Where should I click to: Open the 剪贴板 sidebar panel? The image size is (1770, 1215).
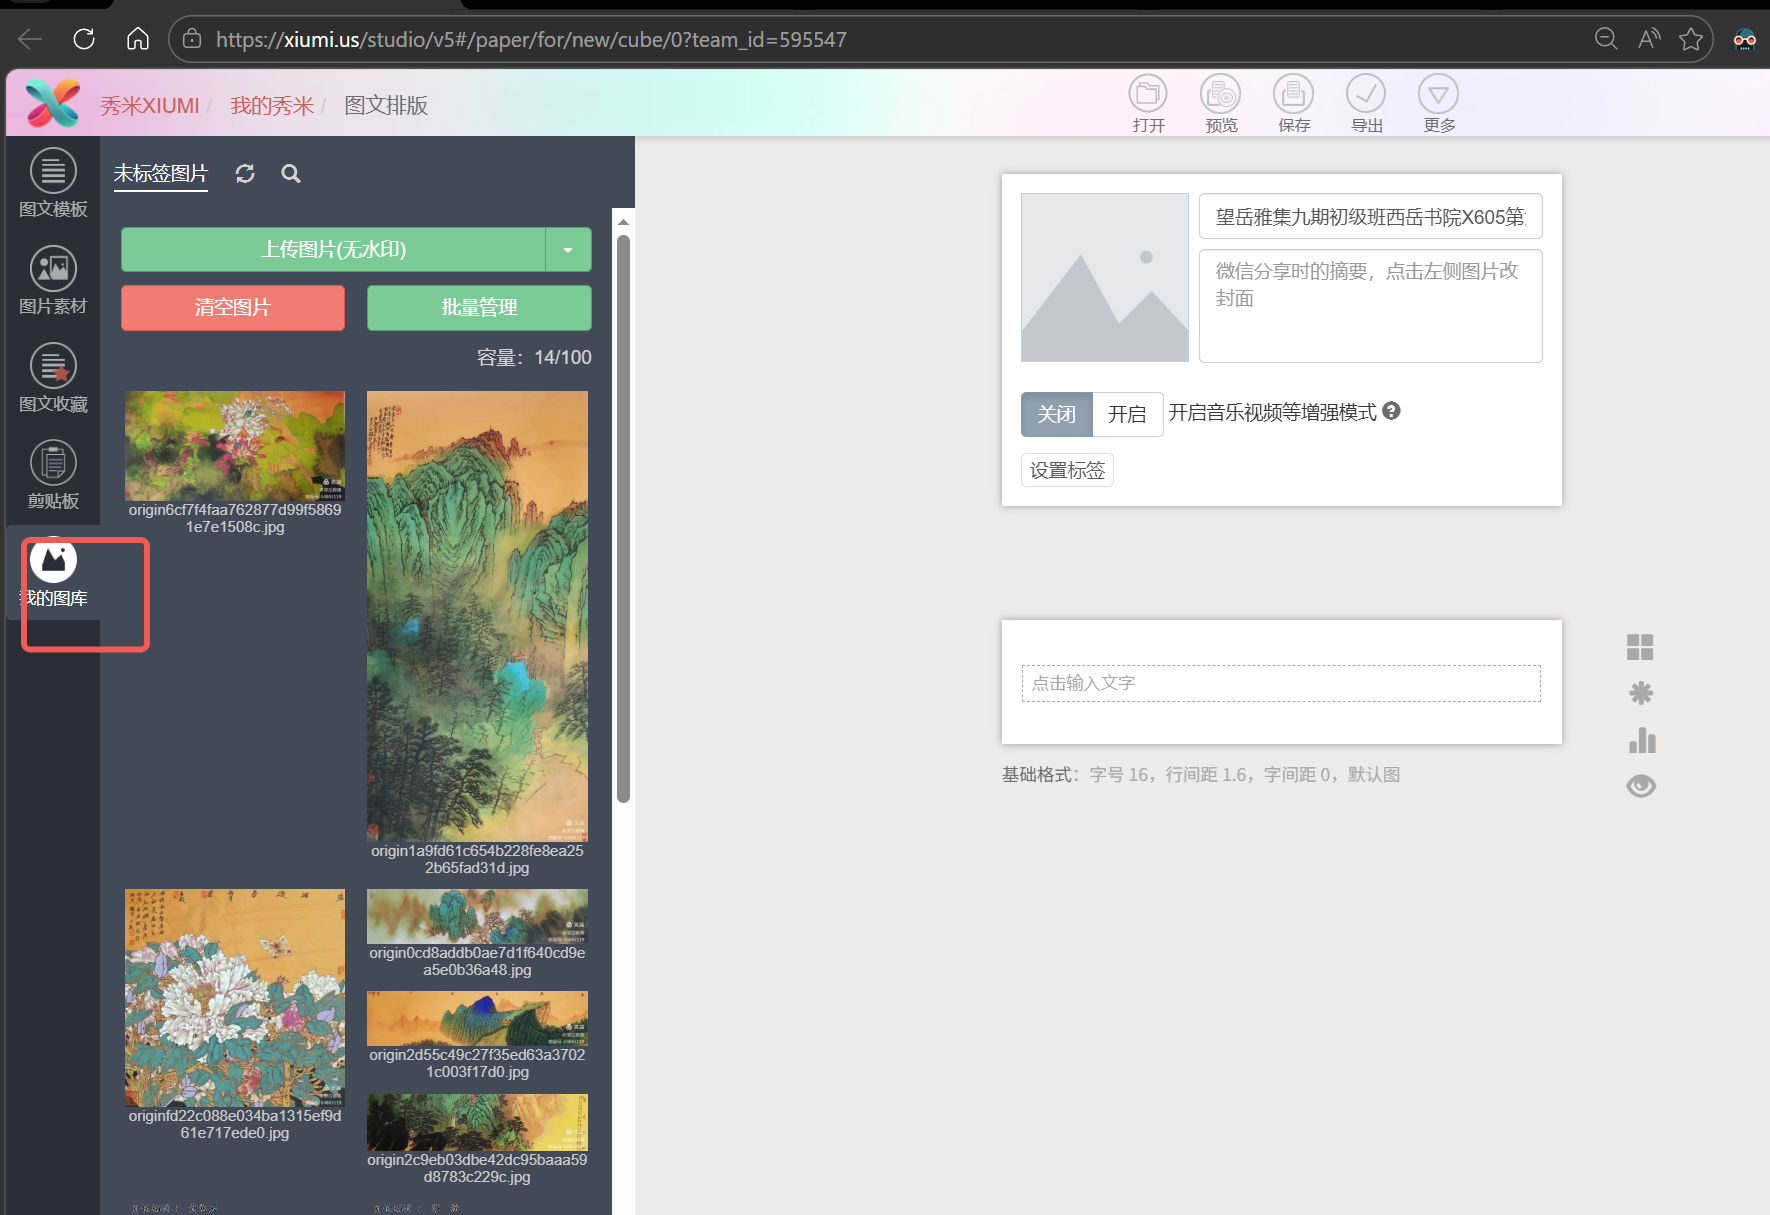(x=53, y=476)
